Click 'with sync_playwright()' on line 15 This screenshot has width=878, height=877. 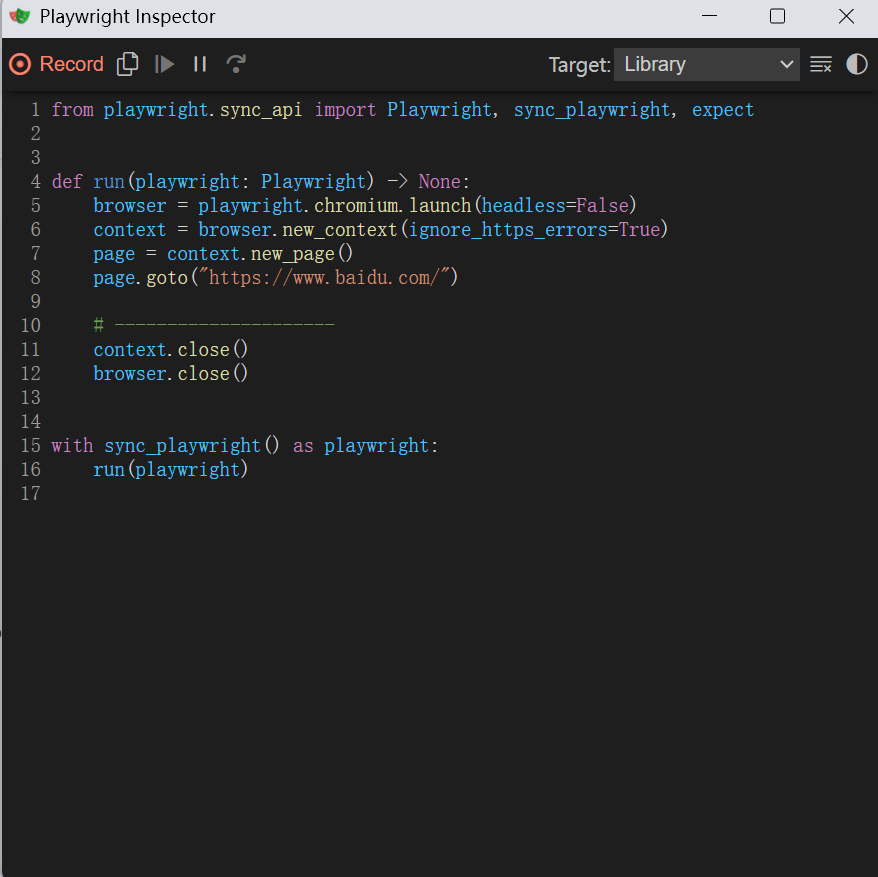[x=165, y=446]
